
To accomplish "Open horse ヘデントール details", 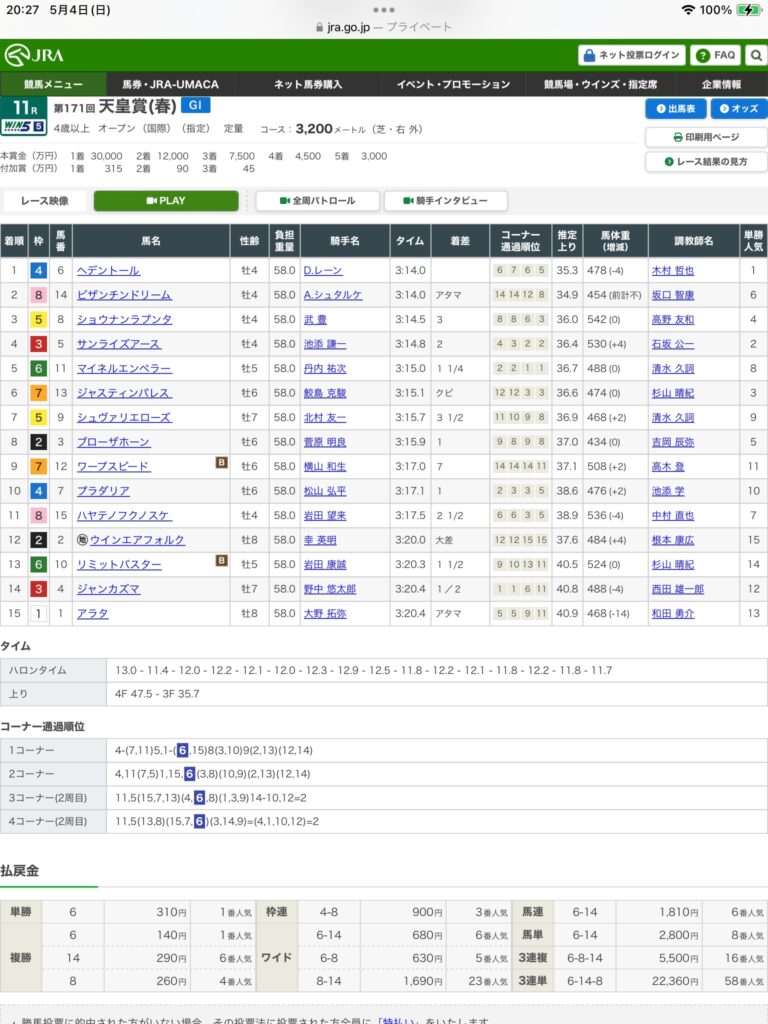I will point(108,270).
